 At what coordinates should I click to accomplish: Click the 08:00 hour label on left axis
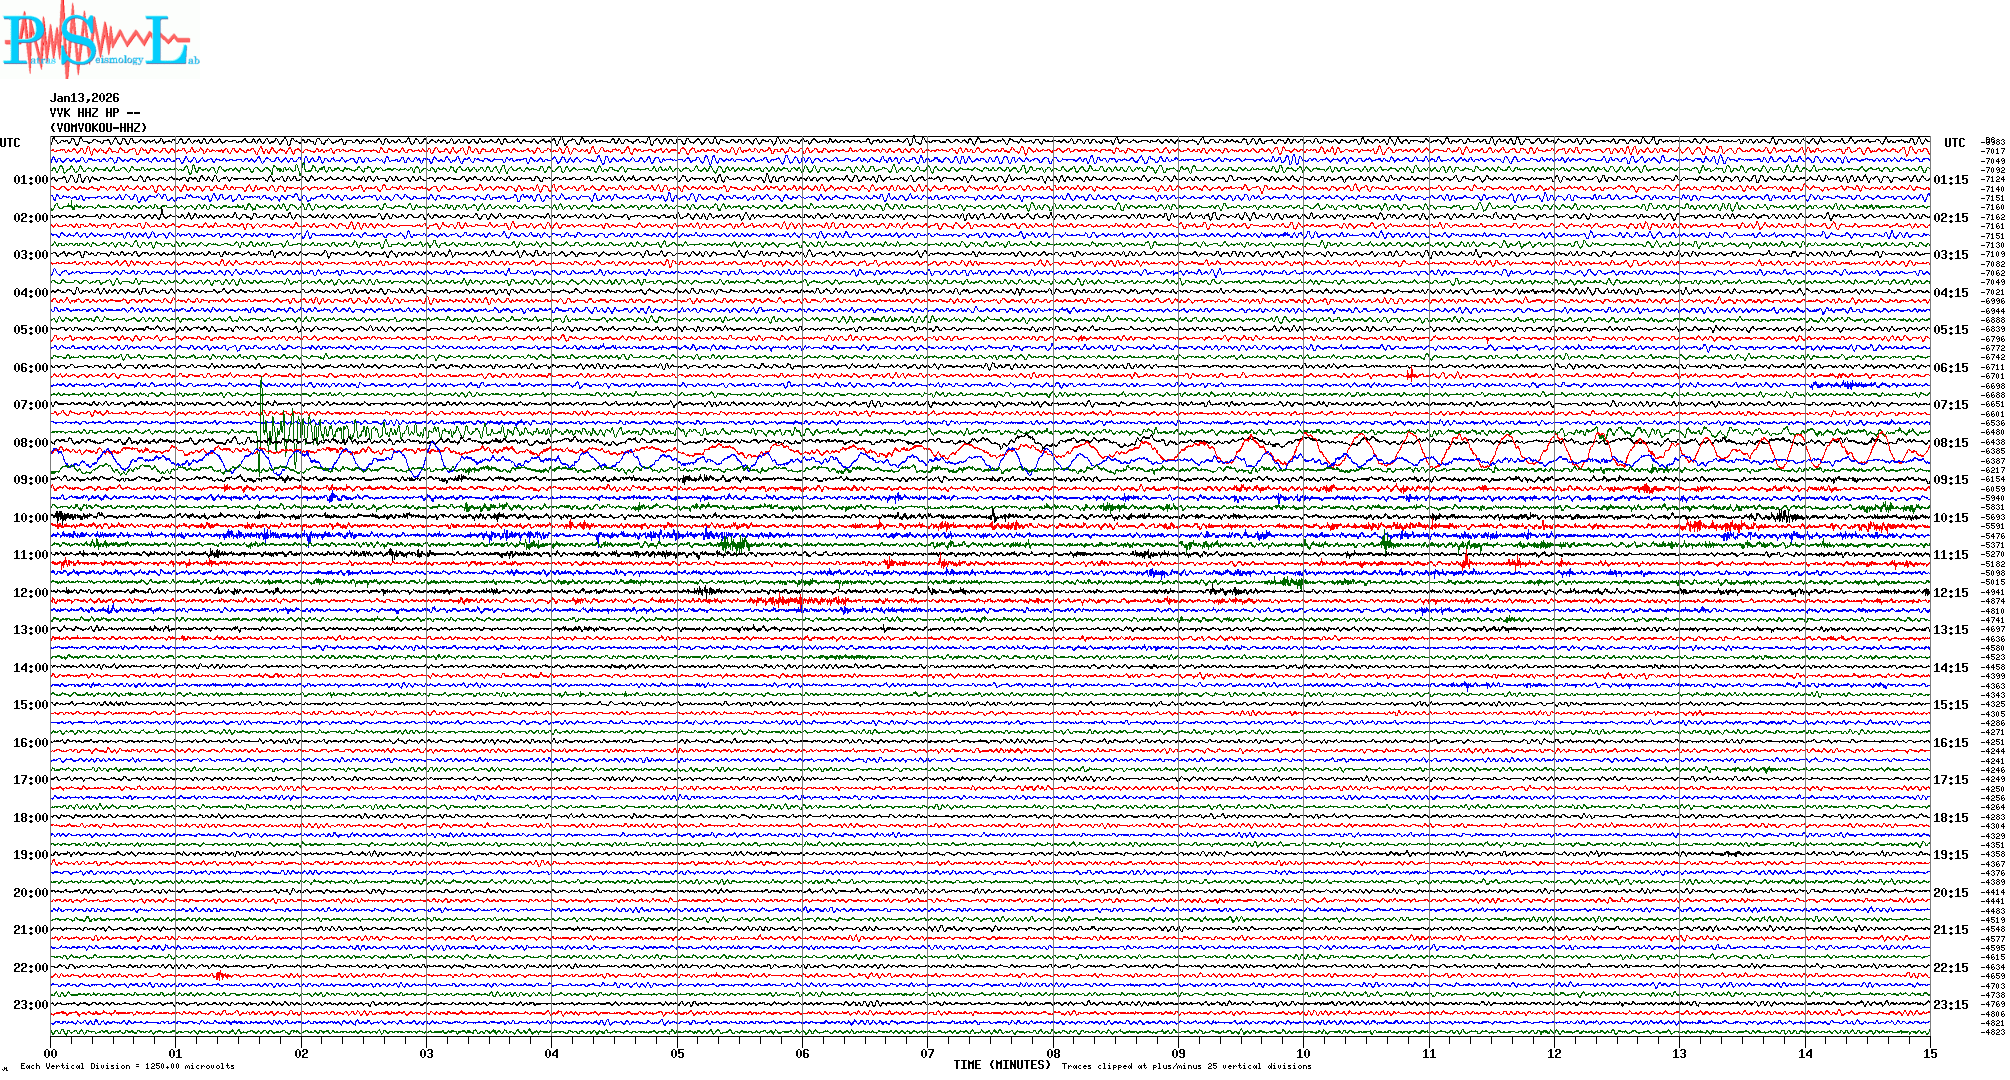coord(30,443)
